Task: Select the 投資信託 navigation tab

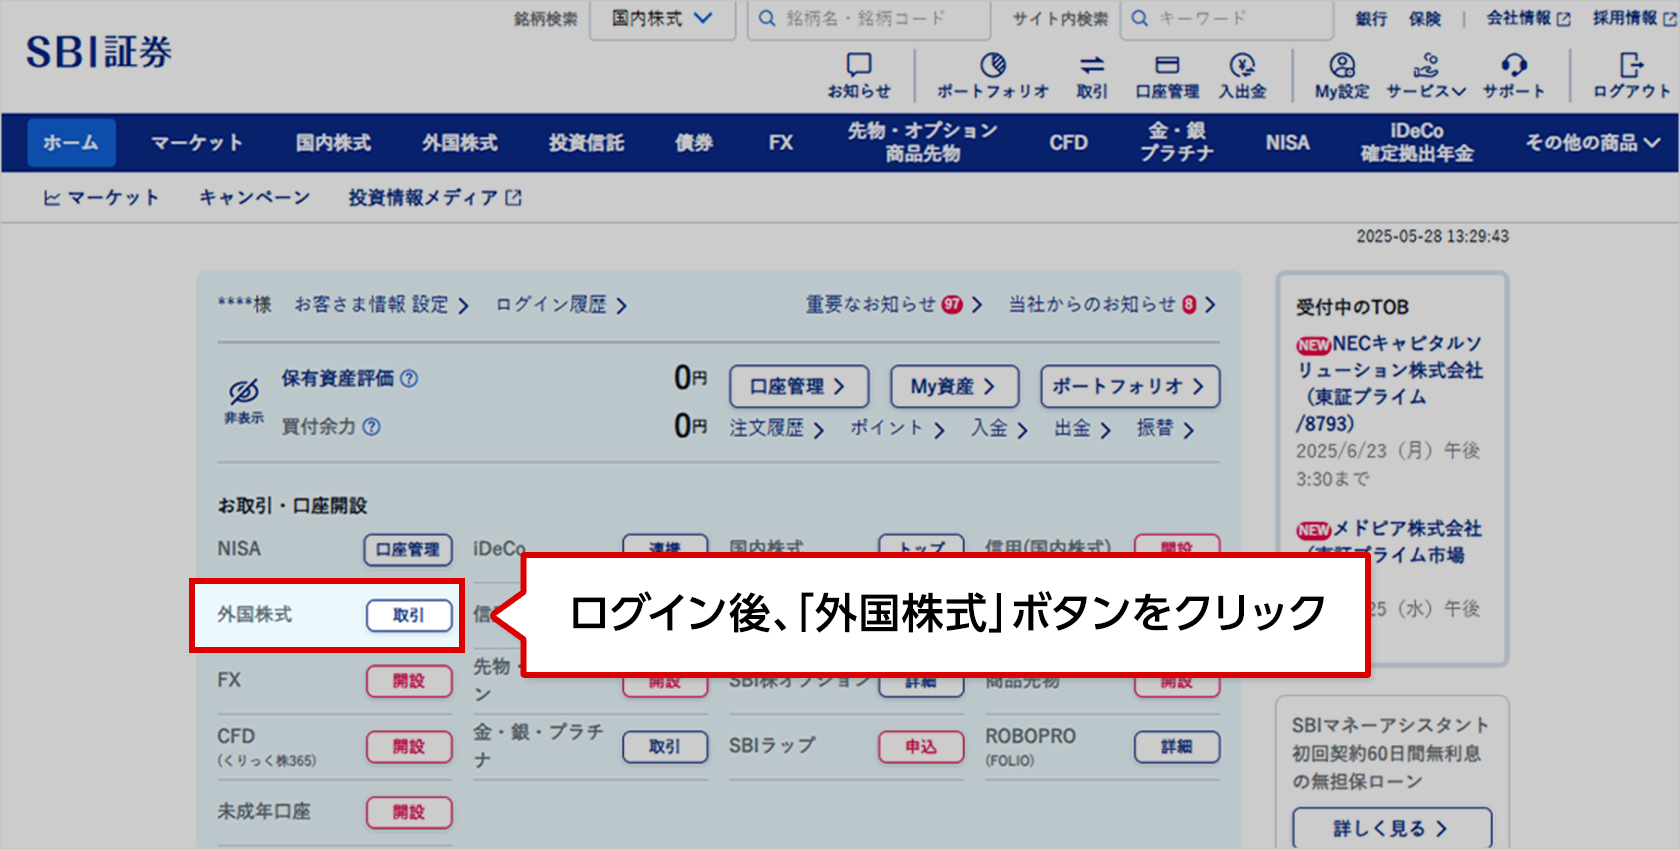Action: click(x=586, y=143)
